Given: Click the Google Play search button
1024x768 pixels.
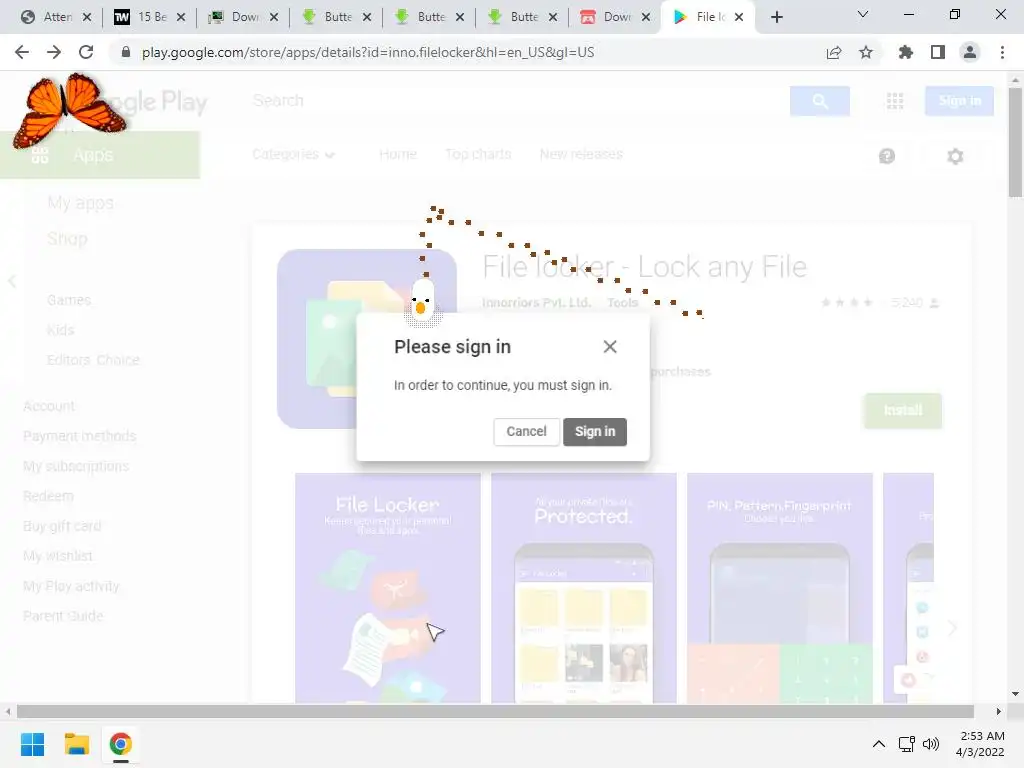Looking at the screenshot, I should [820, 101].
